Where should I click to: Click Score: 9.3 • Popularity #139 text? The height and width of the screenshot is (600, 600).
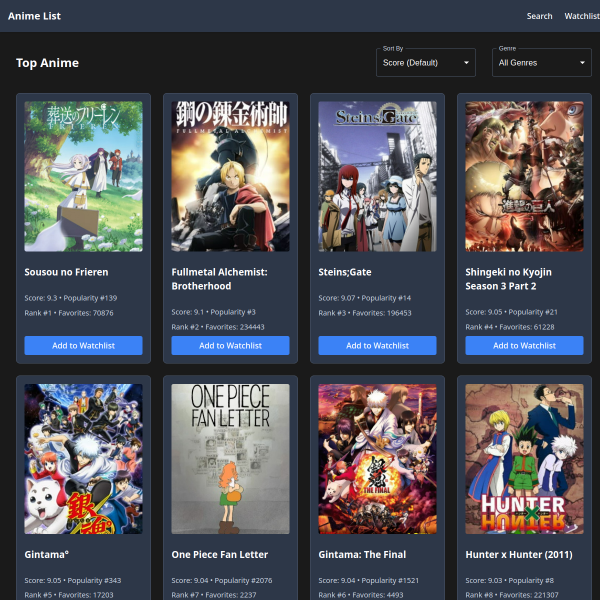71,298
